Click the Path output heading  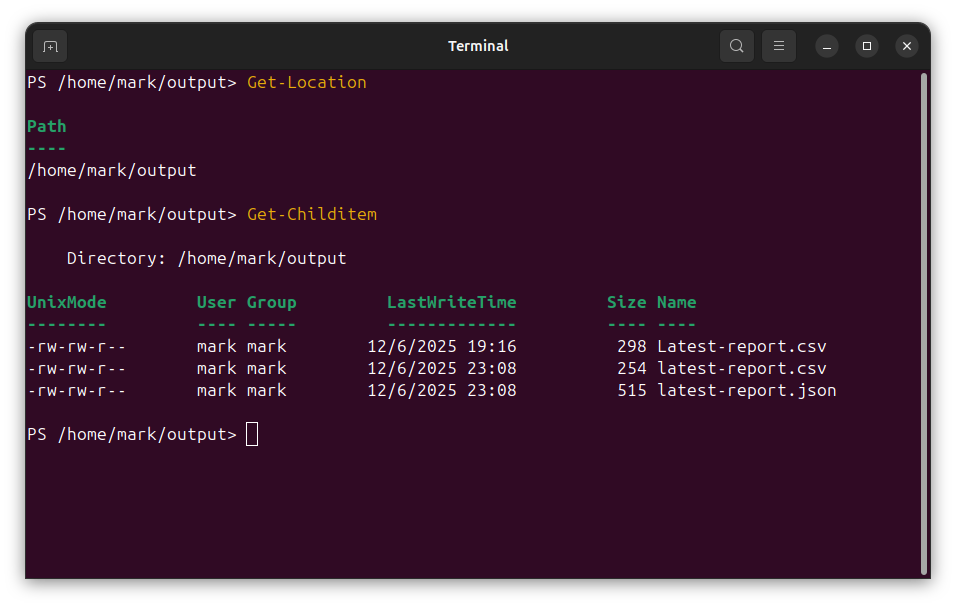coord(46,126)
